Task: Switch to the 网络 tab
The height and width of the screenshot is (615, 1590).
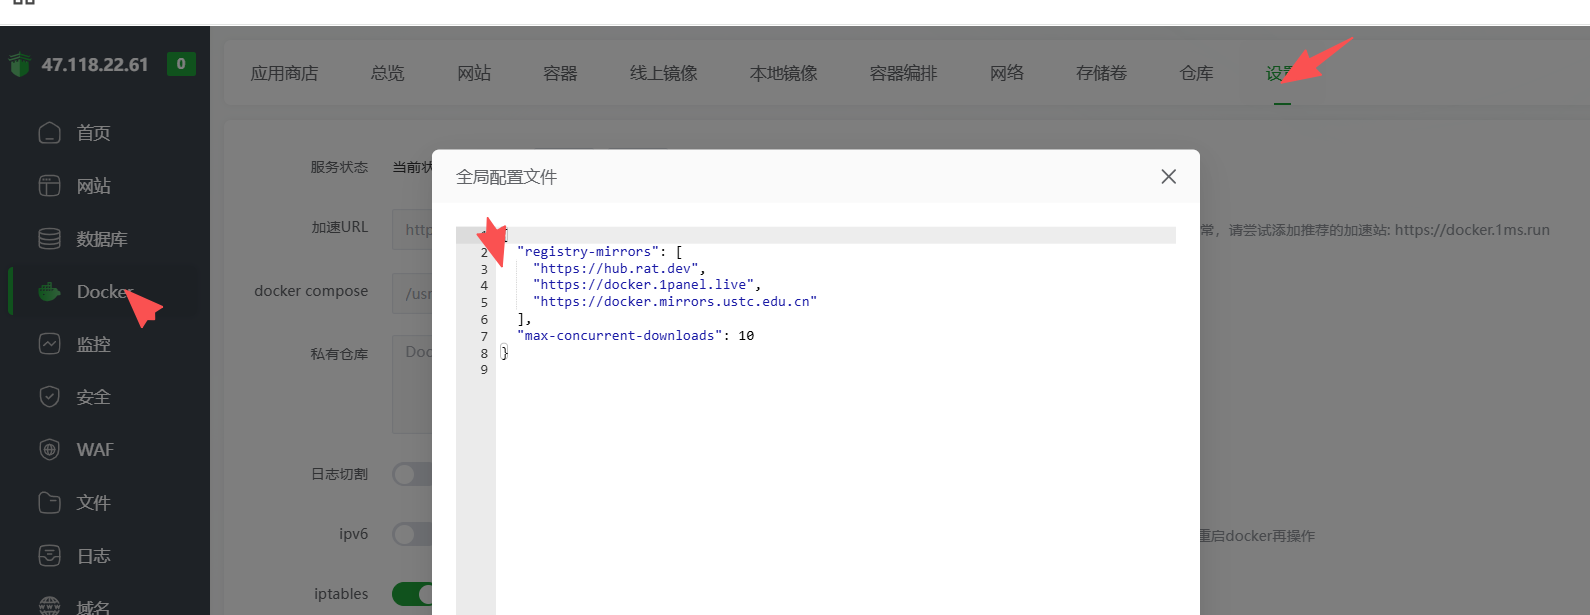Action: pyautogui.click(x=1007, y=73)
